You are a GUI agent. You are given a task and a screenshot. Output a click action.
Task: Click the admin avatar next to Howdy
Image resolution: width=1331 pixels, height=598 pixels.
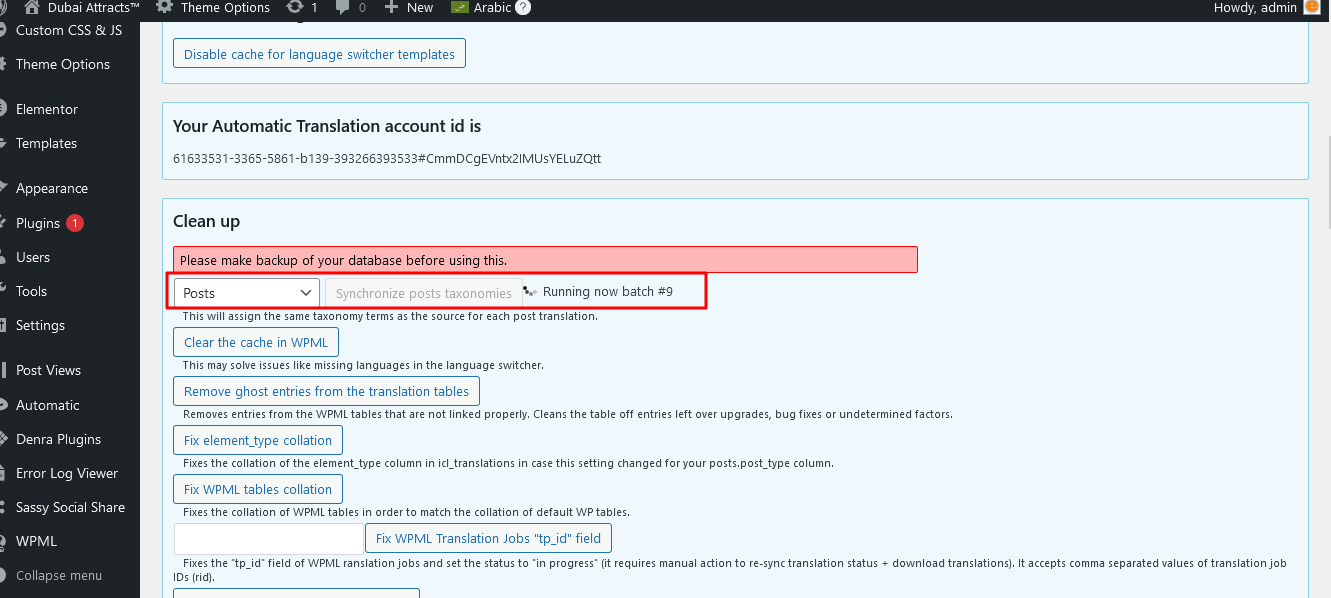[1311, 8]
